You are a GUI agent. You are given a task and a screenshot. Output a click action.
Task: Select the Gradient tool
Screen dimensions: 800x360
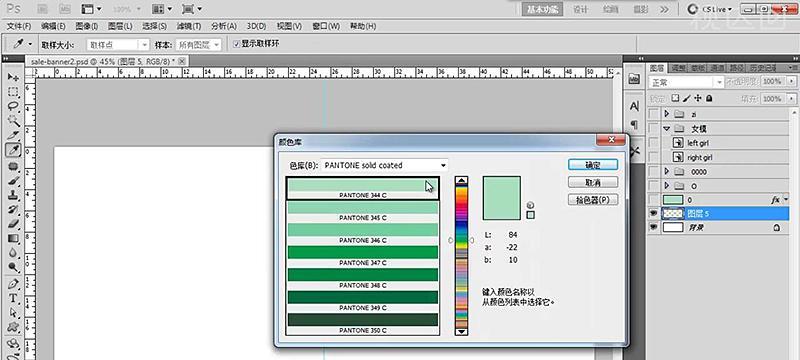(x=13, y=239)
